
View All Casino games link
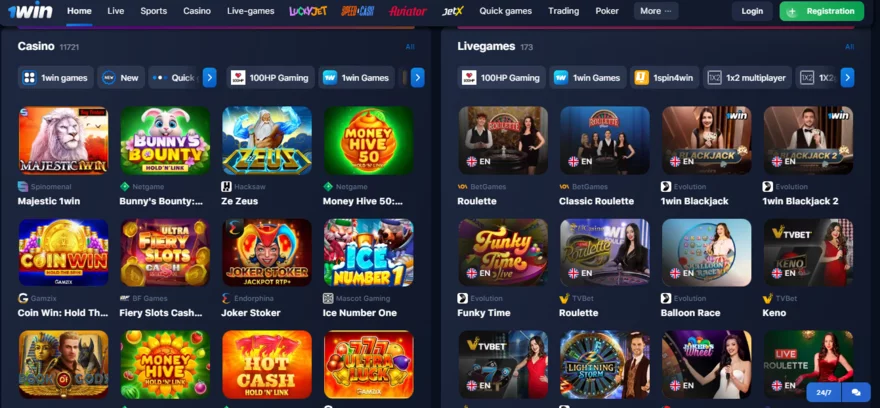click(x=410, y=47)
